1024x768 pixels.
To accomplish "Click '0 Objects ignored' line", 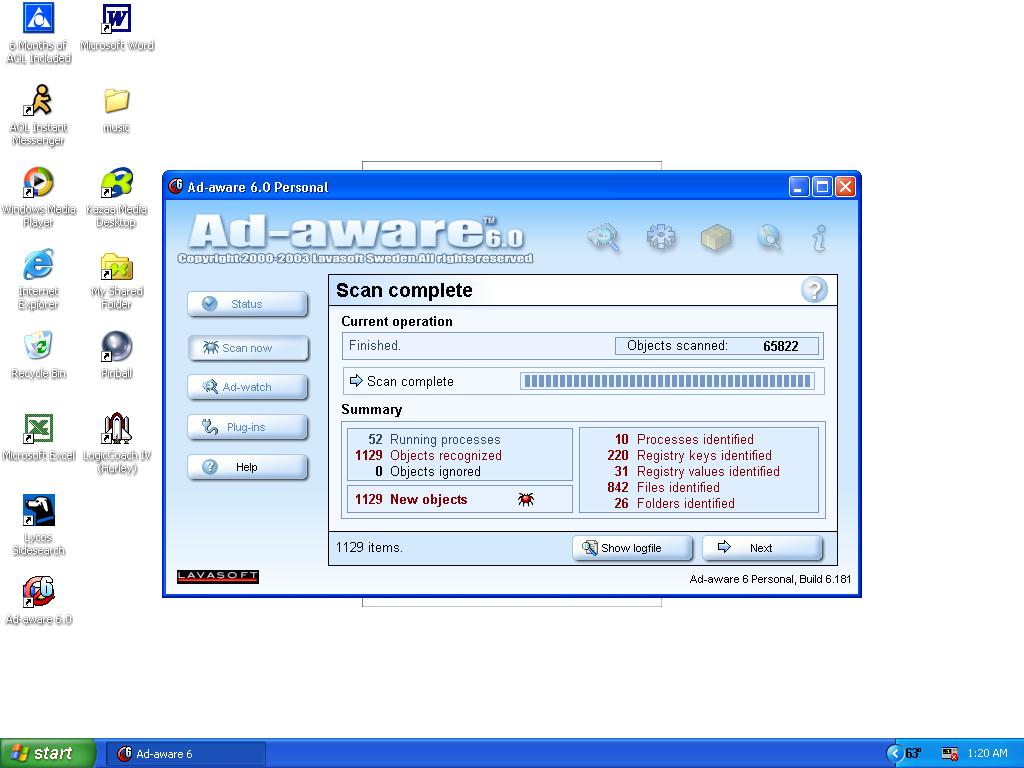I will [x=428, y=472].
